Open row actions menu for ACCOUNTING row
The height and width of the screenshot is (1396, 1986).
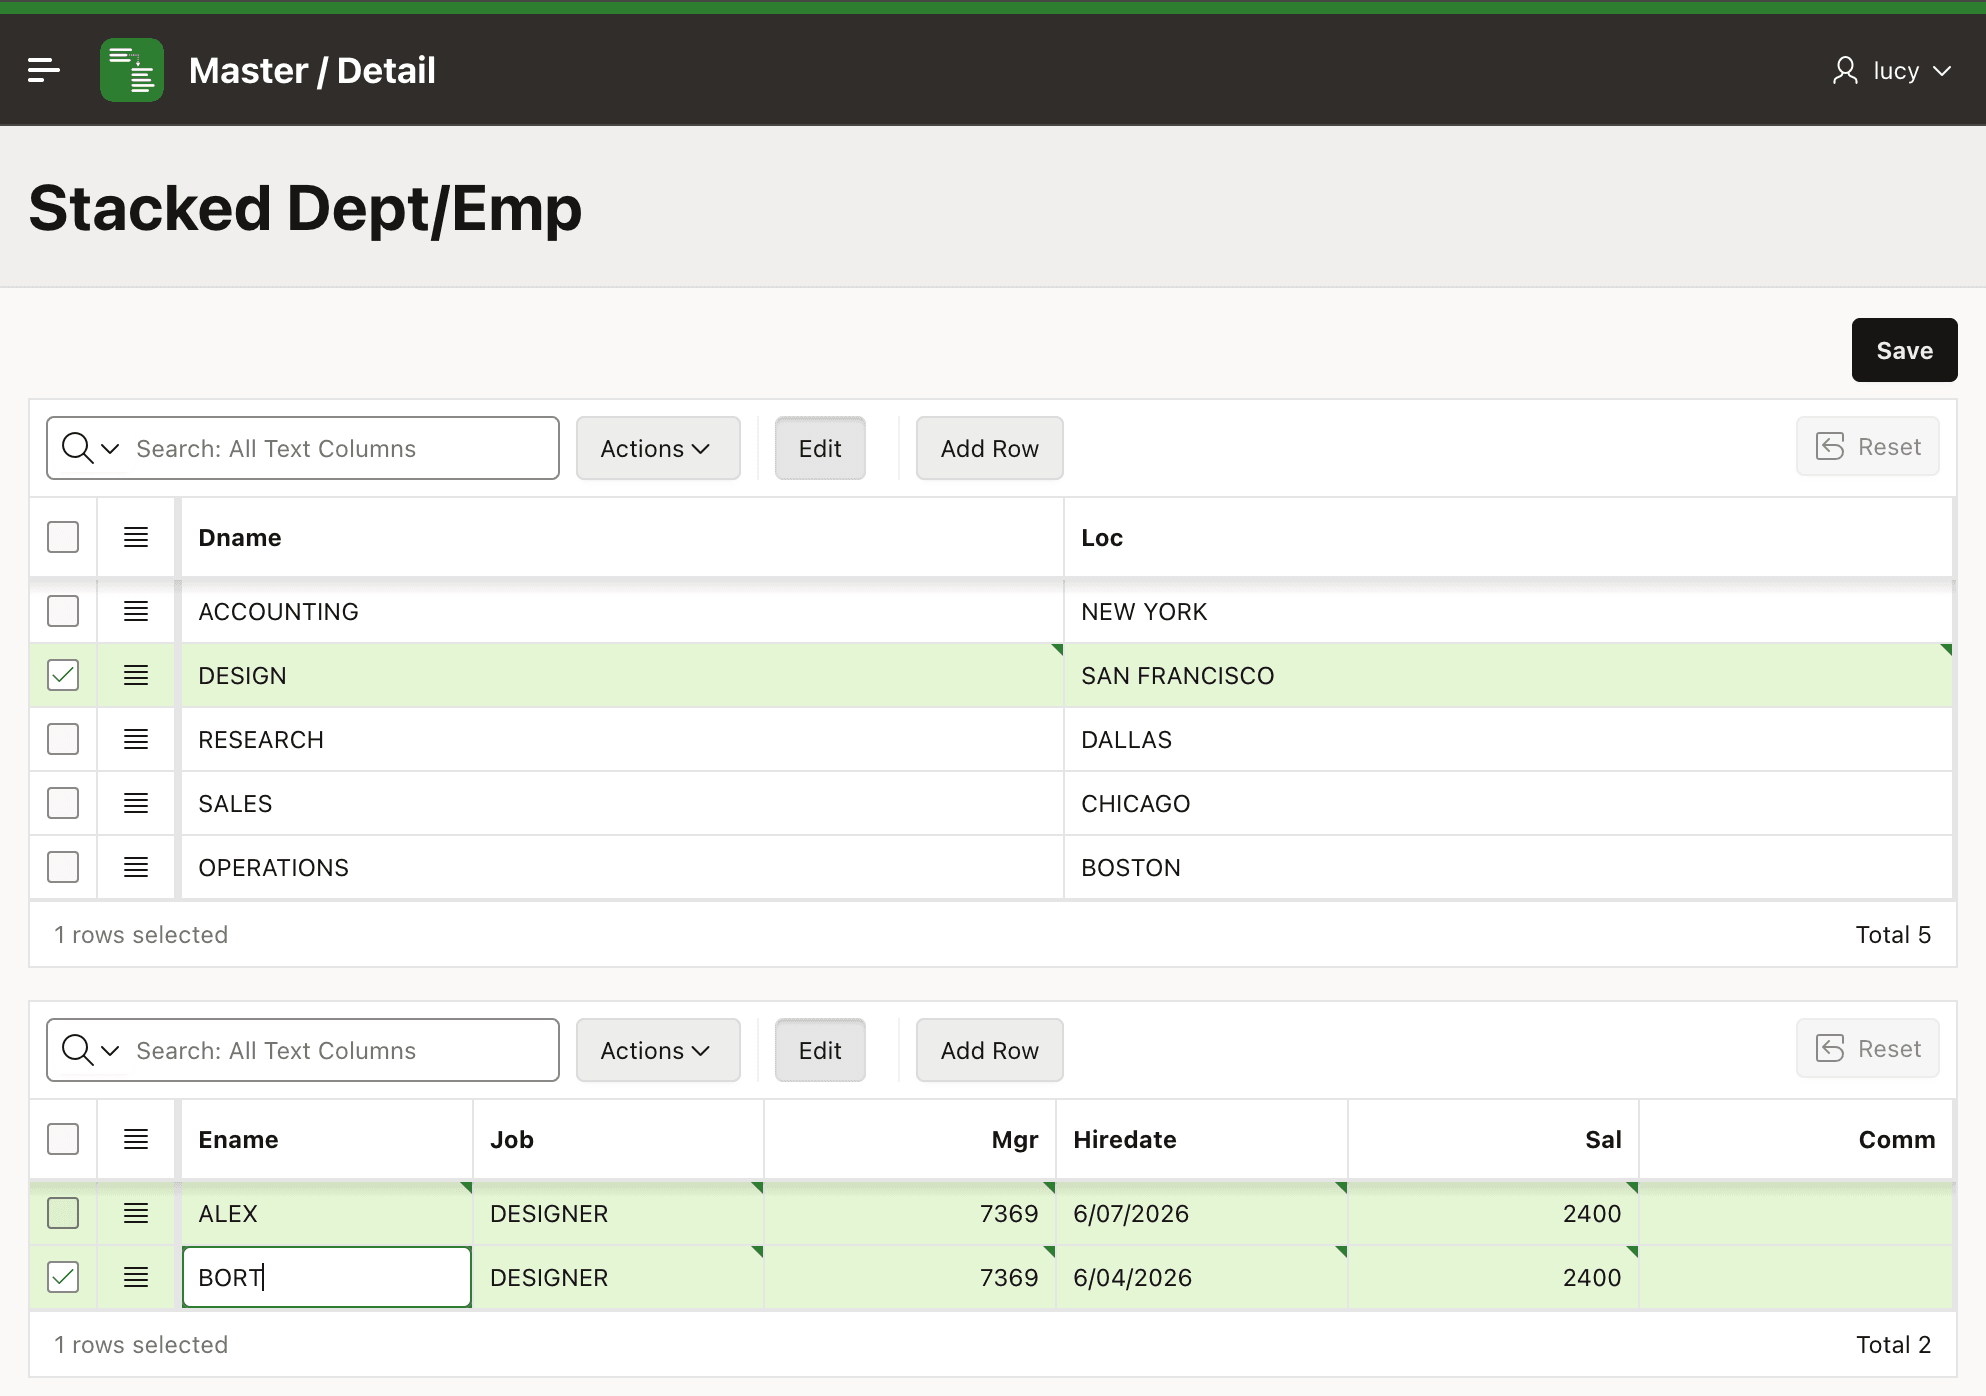click(x=136, y=611)
